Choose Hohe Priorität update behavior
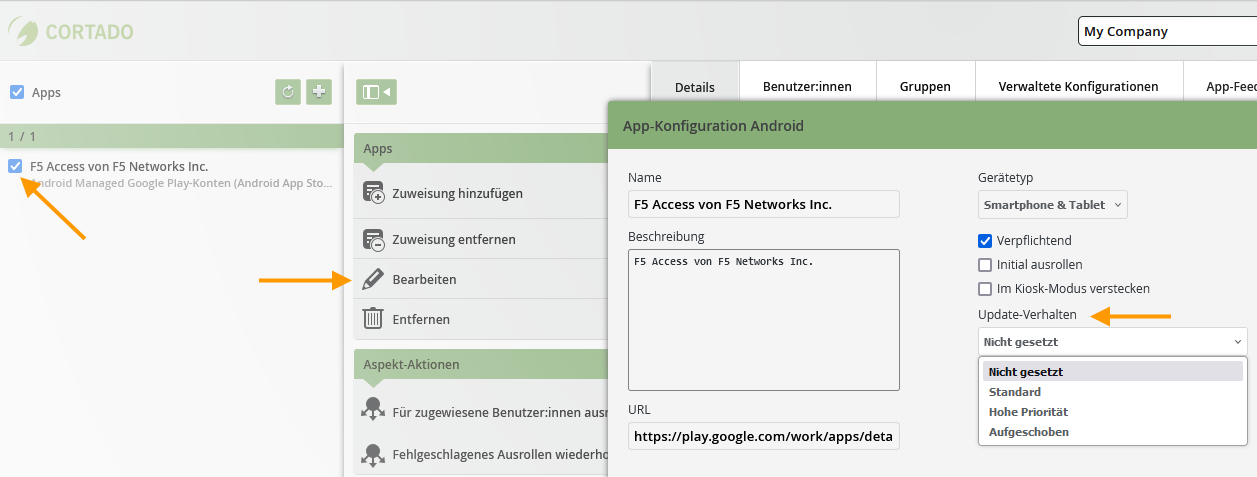This screenshot has height=477, width=1257. tap(1113, 412)
